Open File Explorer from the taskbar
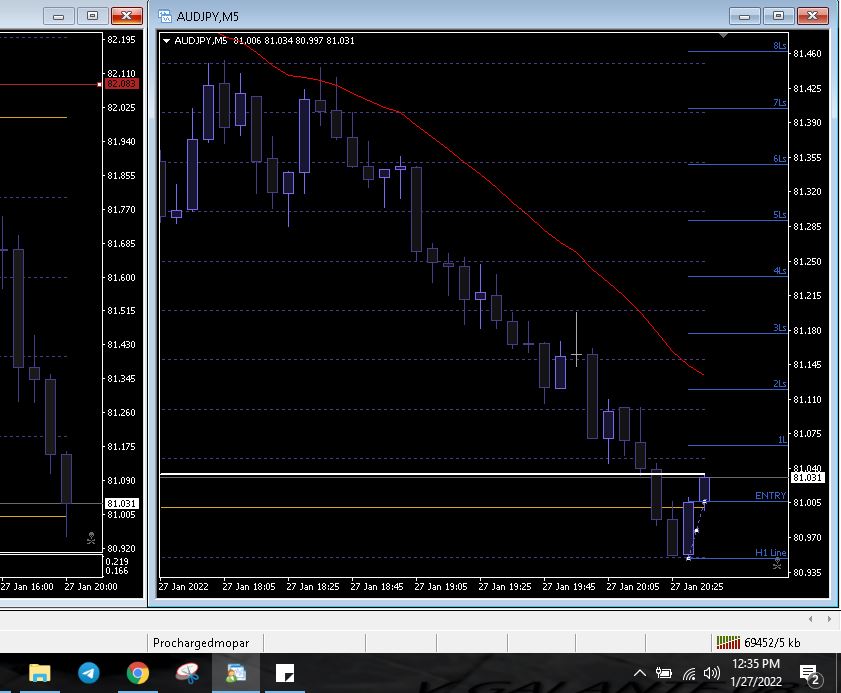The width and height of the screenshot is (841, 693). pos(40,673)
